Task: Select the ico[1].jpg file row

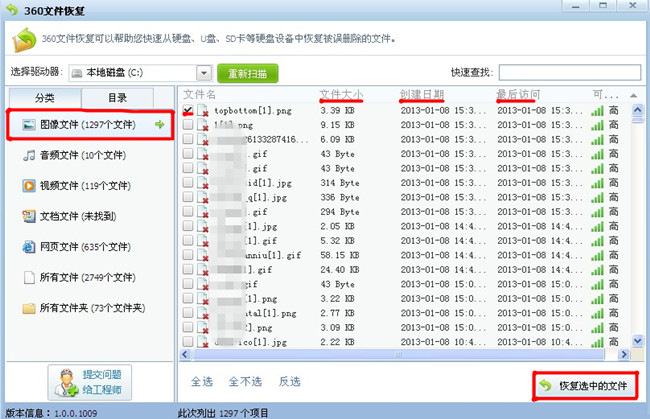Action: (406, 342)
